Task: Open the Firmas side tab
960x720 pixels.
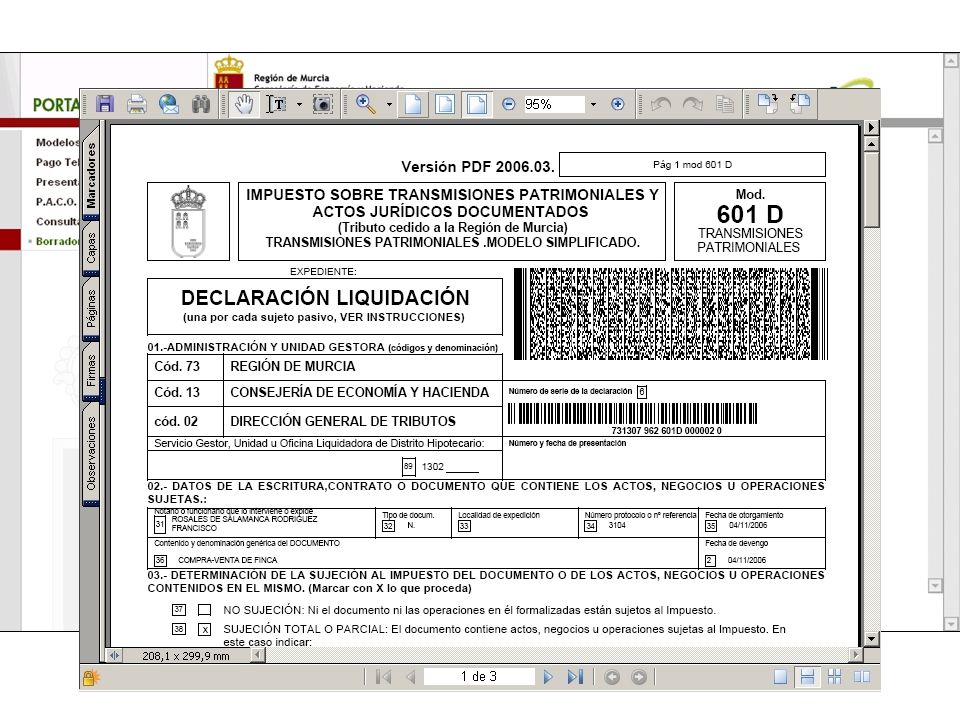Action: [x=91, y=370]
